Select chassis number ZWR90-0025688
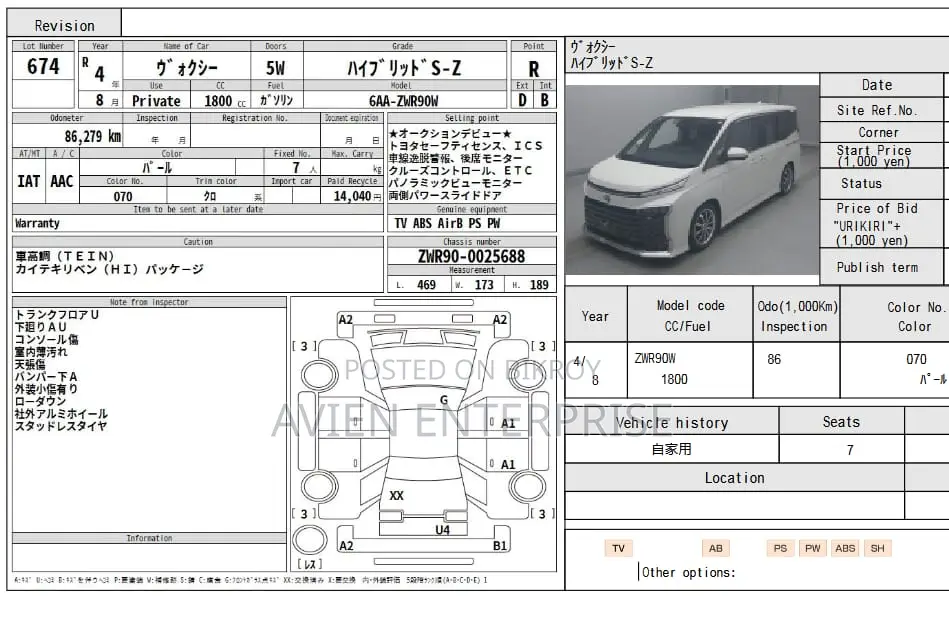949x637 pixels. point(471,256)
